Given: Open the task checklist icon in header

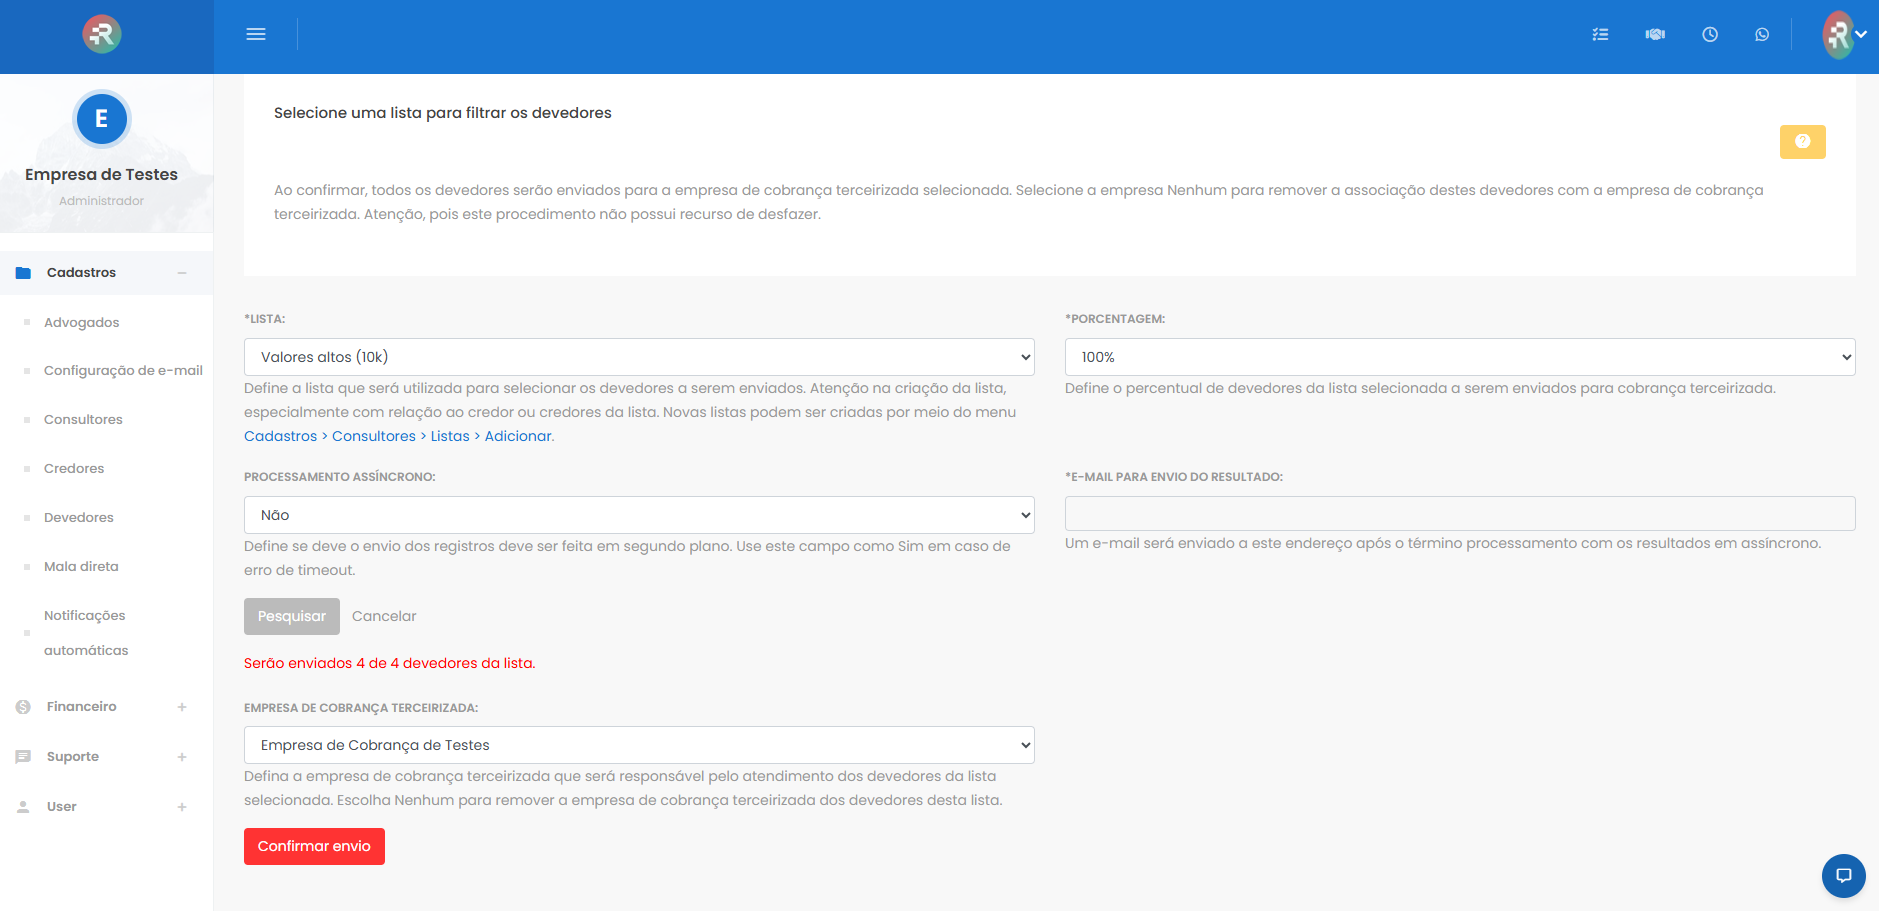Looking at the screenshot, I should pos(1600,34).
